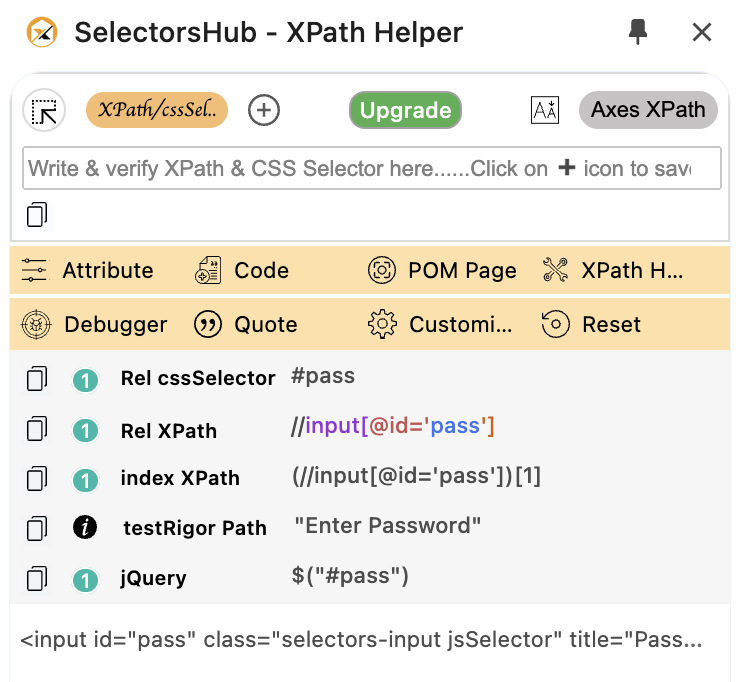Click the Rel XPath label
The width and height of the screenshot is (742, 682).
(x=168, y=431)
